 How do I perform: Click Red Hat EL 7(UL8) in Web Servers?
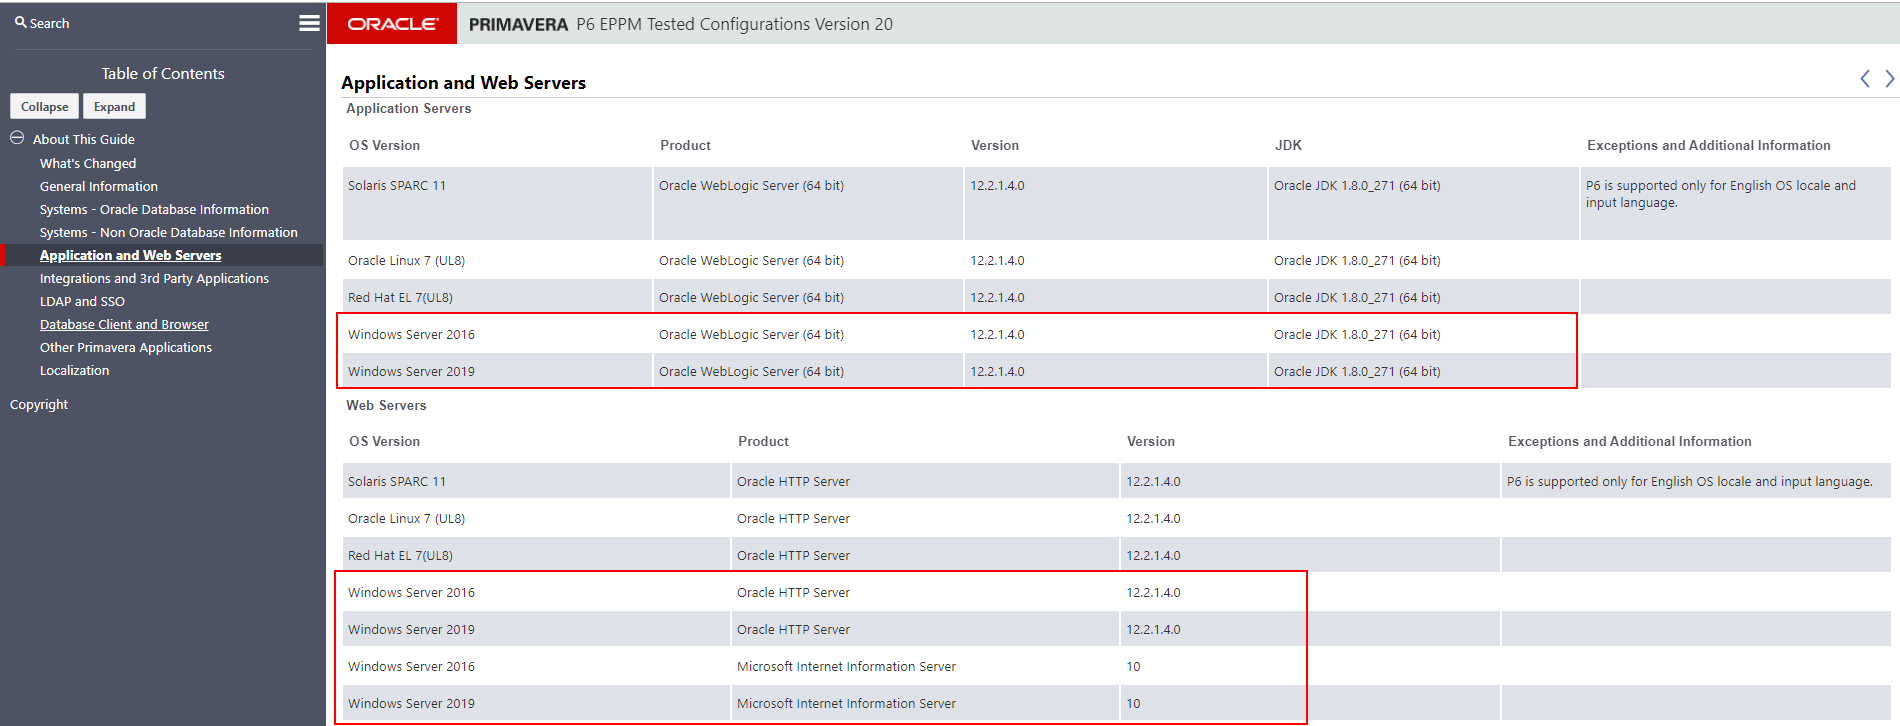400,555
